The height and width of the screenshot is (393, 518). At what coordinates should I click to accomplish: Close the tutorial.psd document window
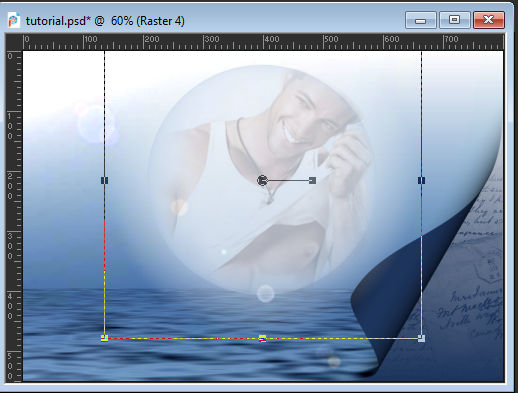[489, 20]
